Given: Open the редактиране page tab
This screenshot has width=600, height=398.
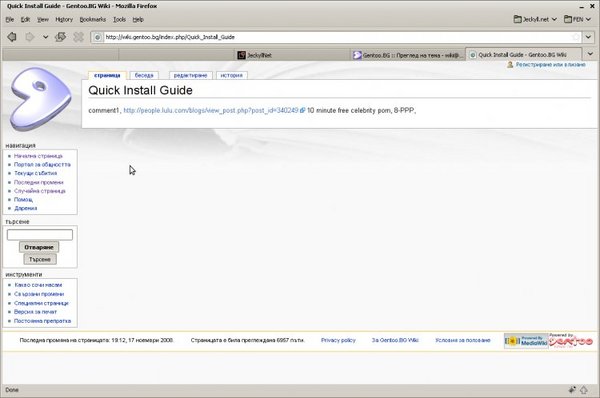Looking at the screenshot, I should point(191,75).
